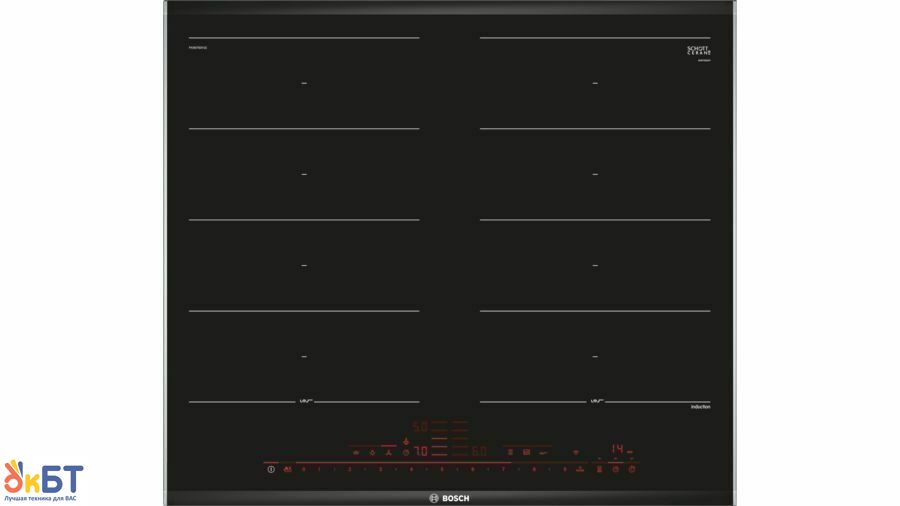Viewport: 900px width, 506px height.
Task: Tap the timer display reading 14
Action: point(617,449)
